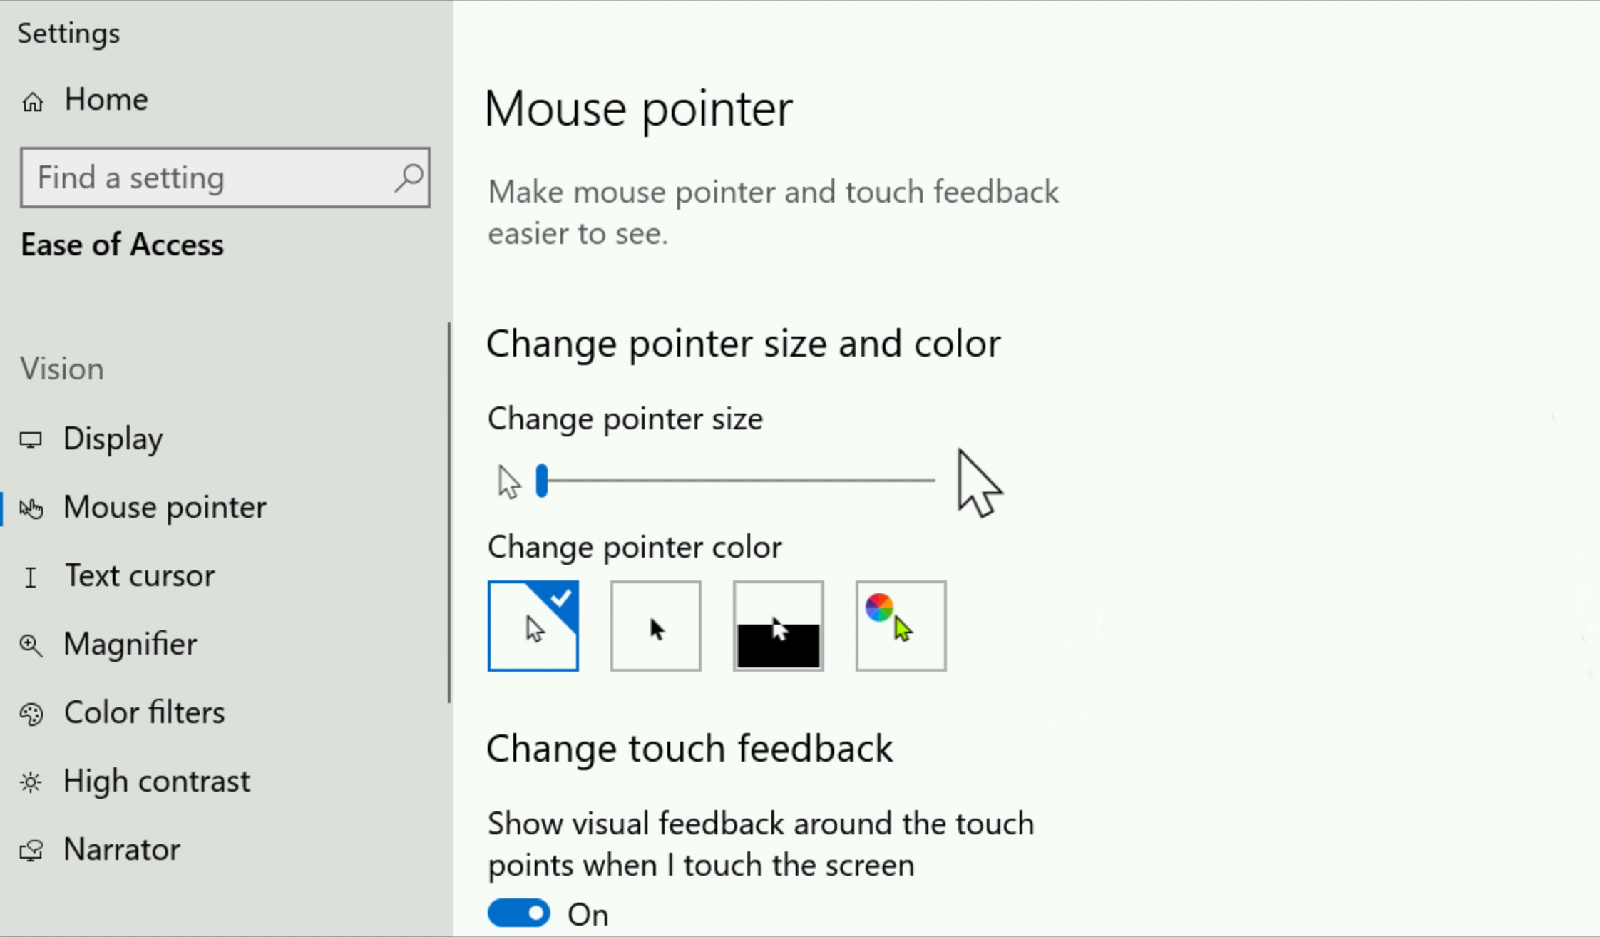Click the sidebar vertical scrollbar
Screen dimensions: 1600x937
[x=449, y=510]
